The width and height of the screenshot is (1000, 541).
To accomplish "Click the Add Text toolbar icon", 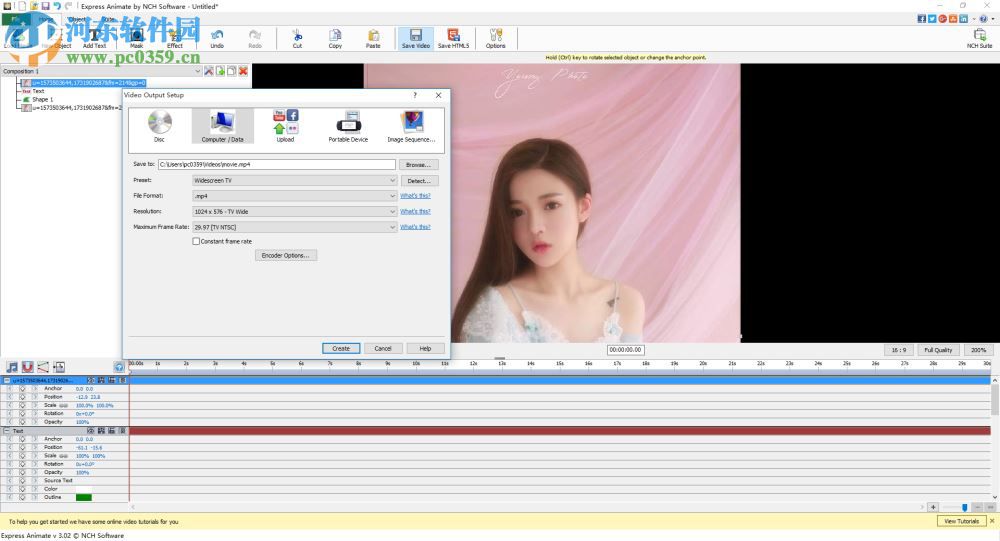I will 94,38.
